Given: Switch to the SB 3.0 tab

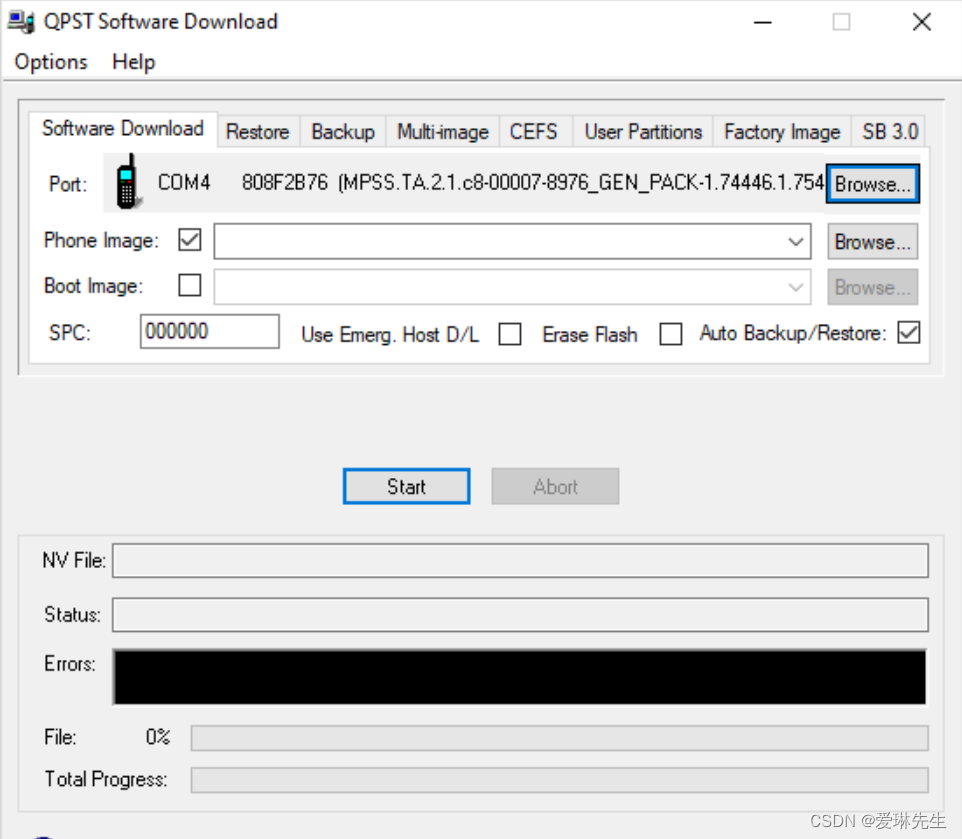Looking at the screenshot, I should [890, 132].
